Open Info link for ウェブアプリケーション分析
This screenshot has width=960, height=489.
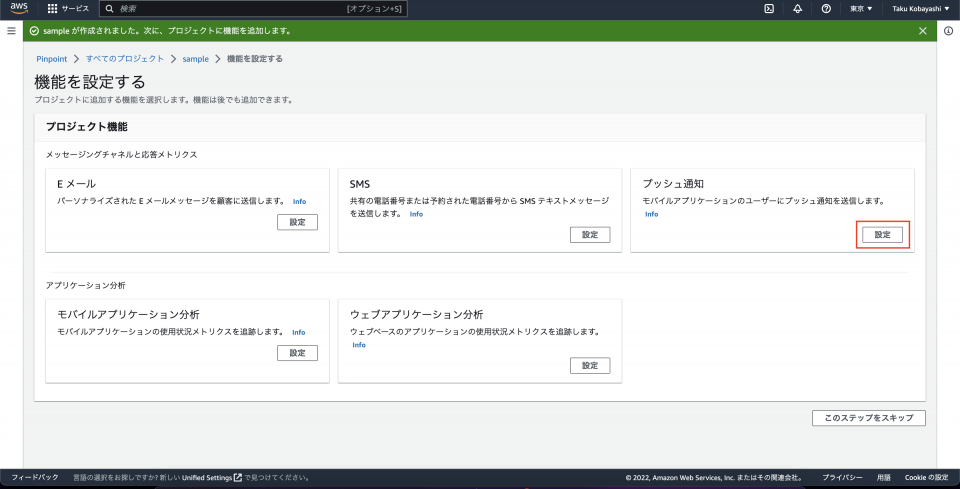click(359, 345)
